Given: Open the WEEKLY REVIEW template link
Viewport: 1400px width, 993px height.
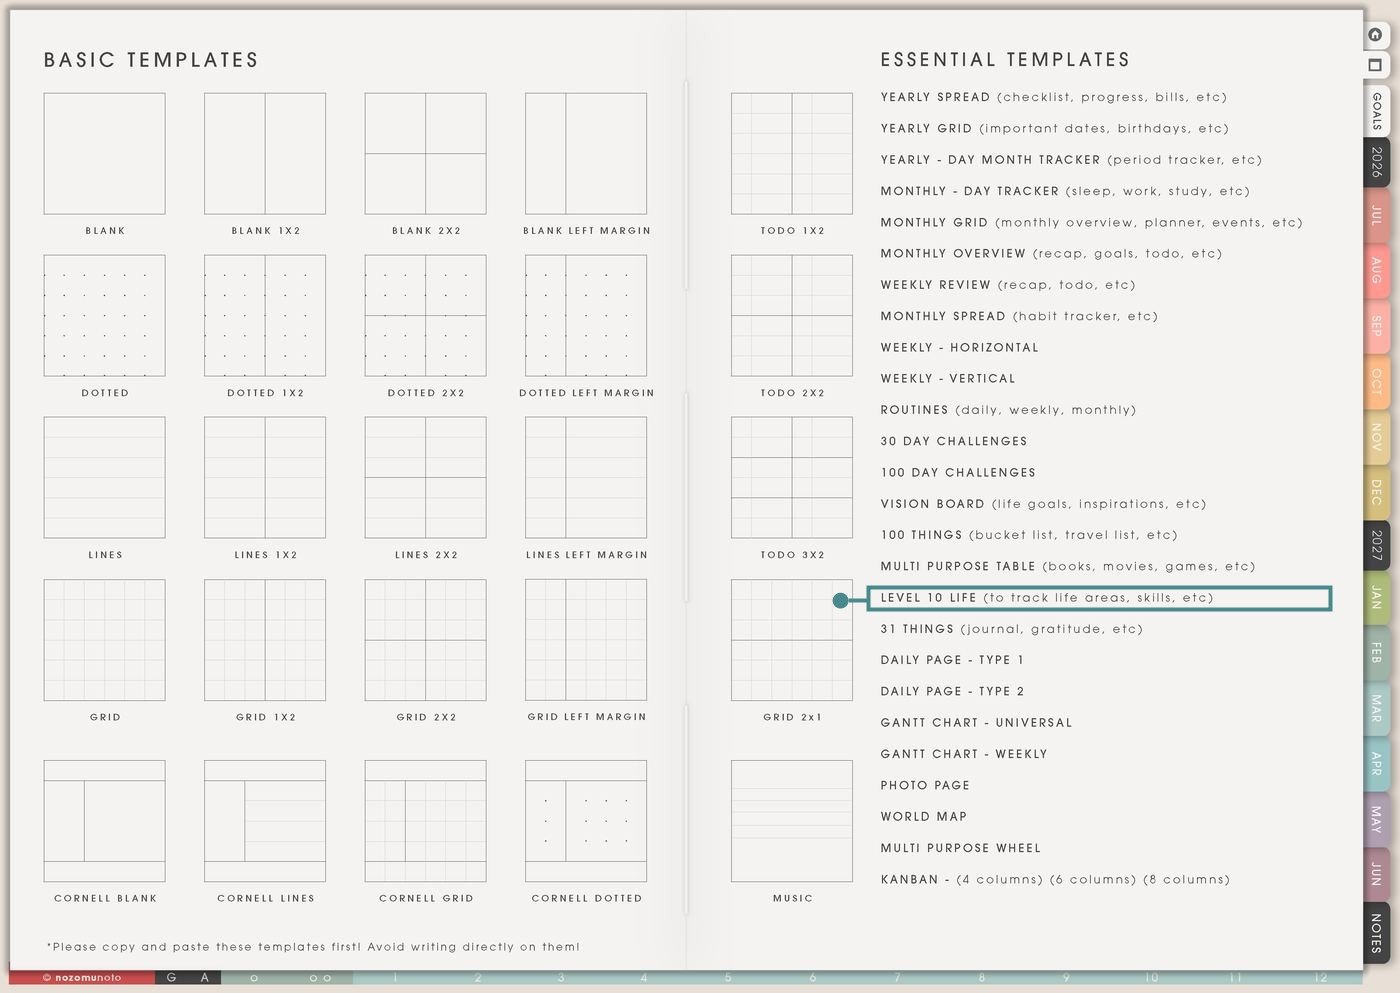Looking at the screenshot, I should pos(1008,285).
